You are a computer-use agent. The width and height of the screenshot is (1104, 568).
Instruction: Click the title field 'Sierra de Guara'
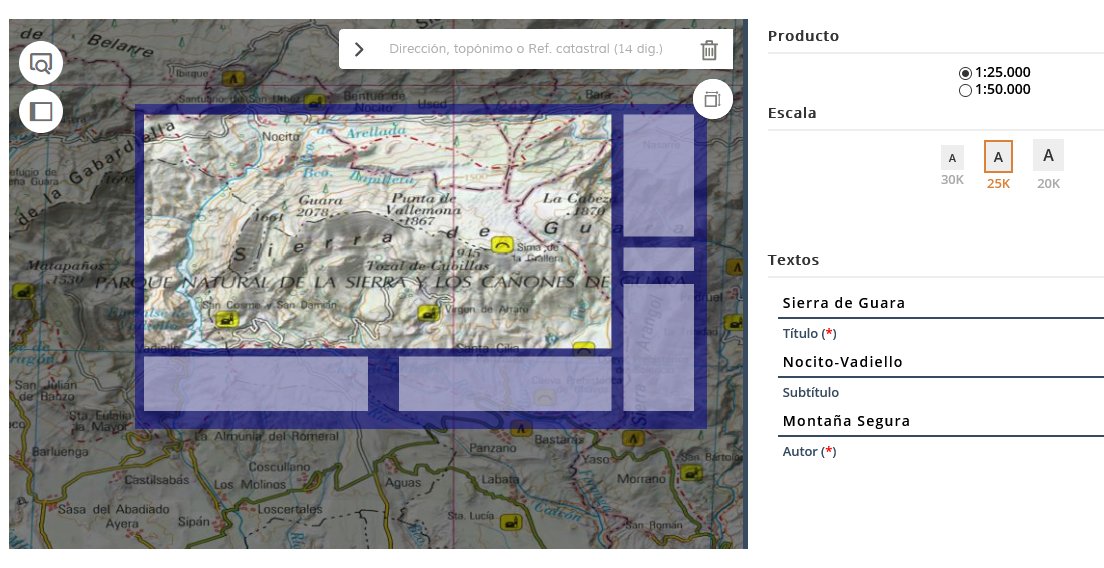pos(943,303)
